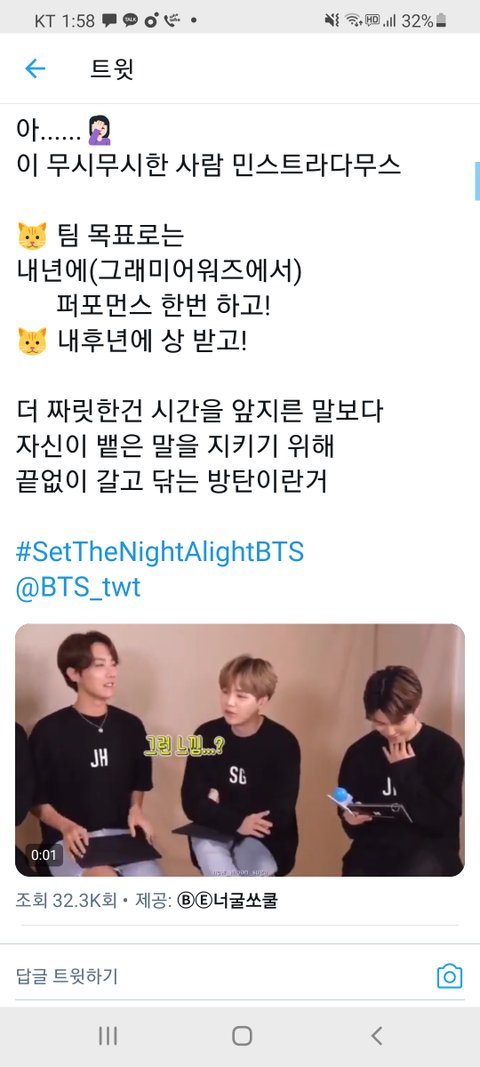Tap KakaoTalk notification icon in status bar
This screenshot has width=480, height=1067.
pos(129,21)
